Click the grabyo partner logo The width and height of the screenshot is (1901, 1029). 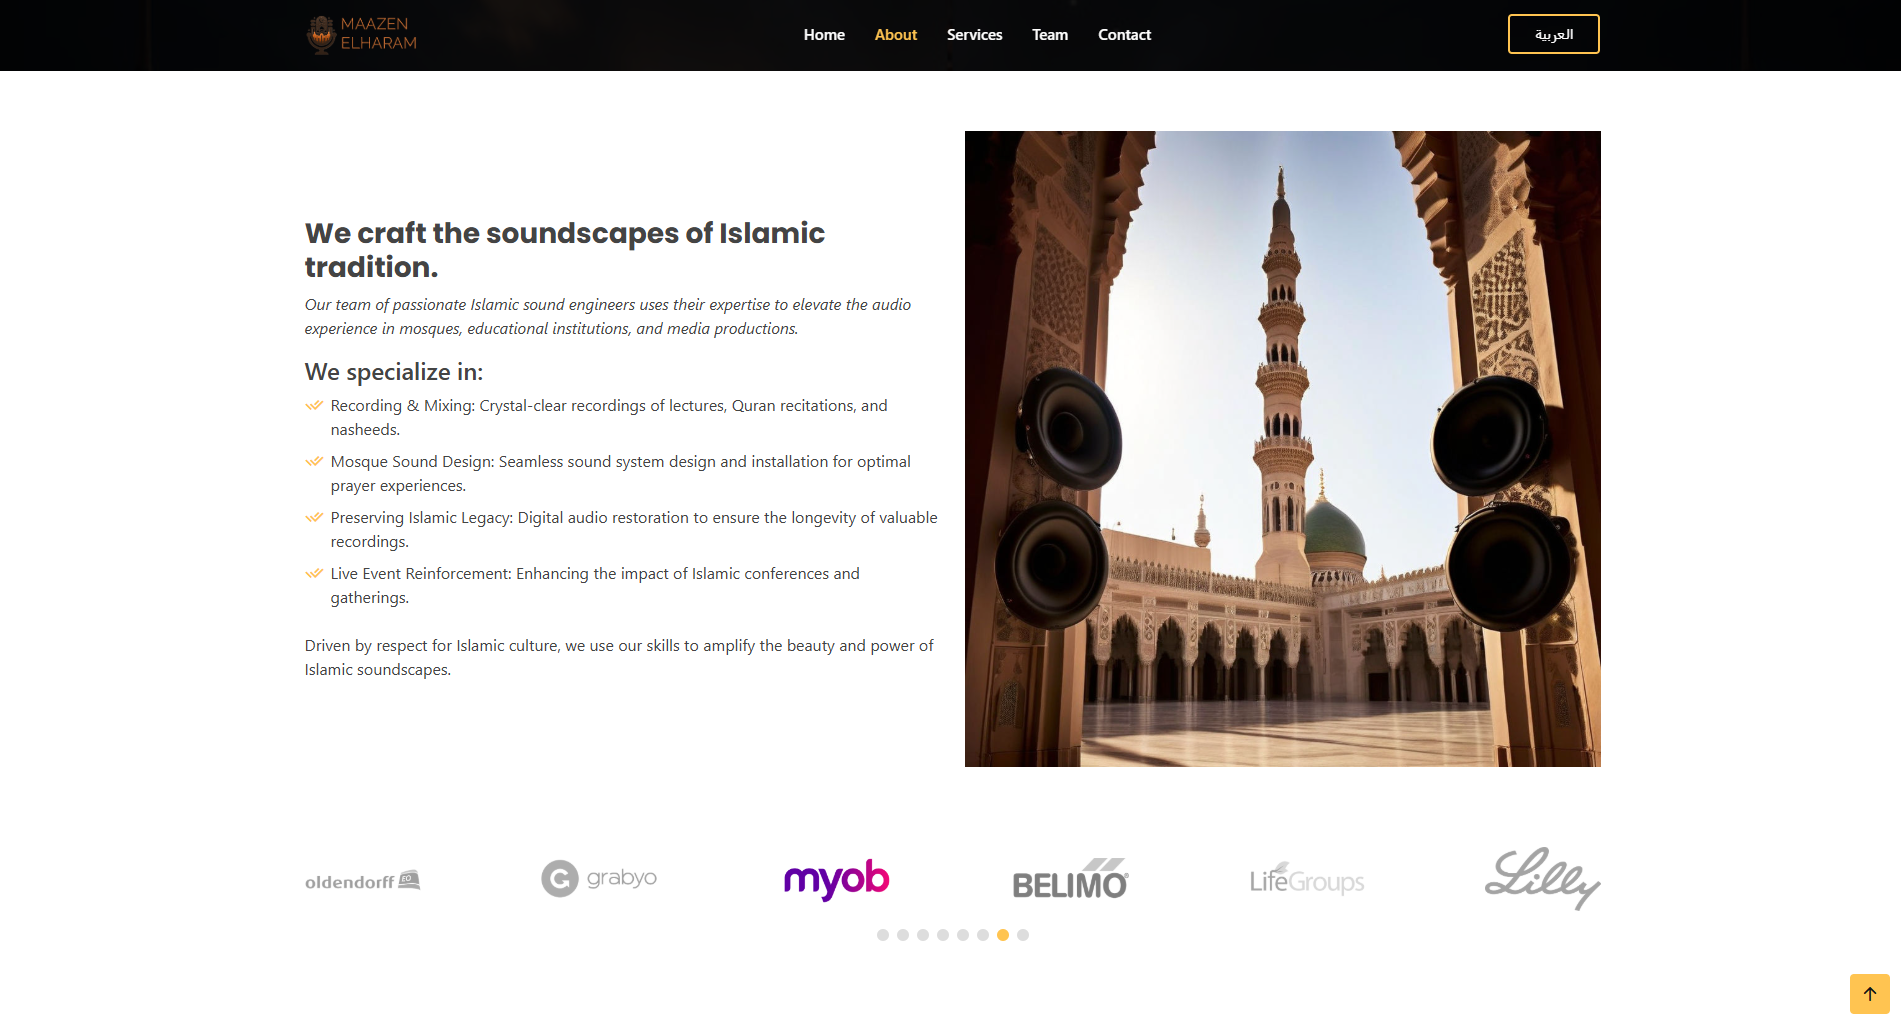pos(599,879)
